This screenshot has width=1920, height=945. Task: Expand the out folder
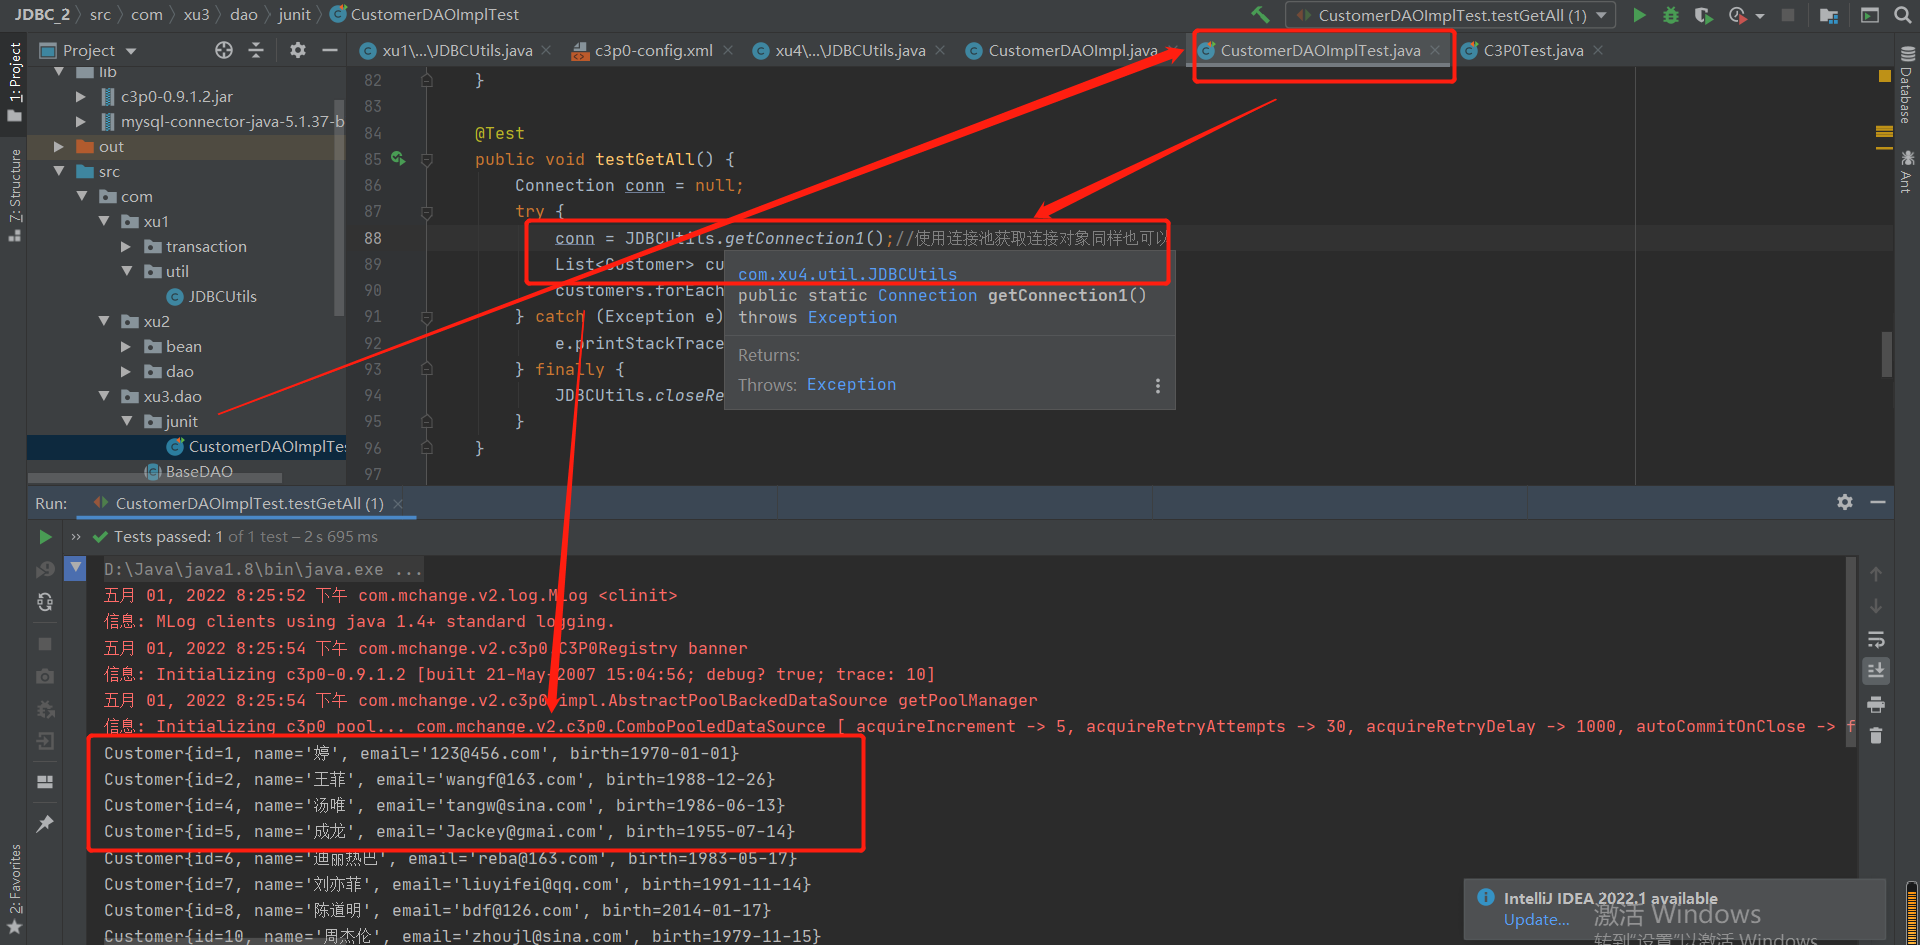pyautogui.click(x=58, y=147)
